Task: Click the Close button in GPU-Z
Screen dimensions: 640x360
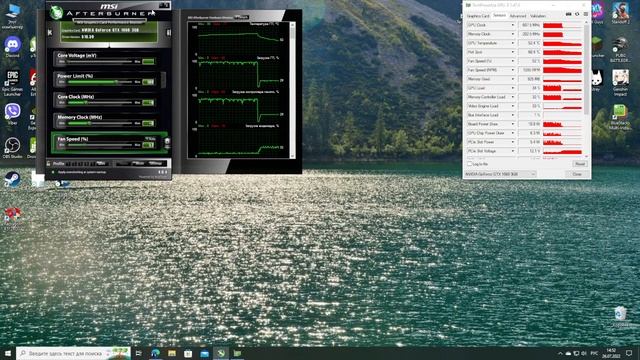Action: [x=577, y=174]
